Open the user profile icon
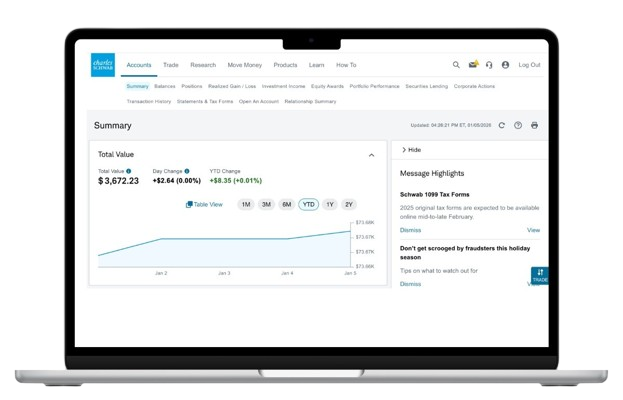This screenshot has height=400, width=623. [505, 65]
